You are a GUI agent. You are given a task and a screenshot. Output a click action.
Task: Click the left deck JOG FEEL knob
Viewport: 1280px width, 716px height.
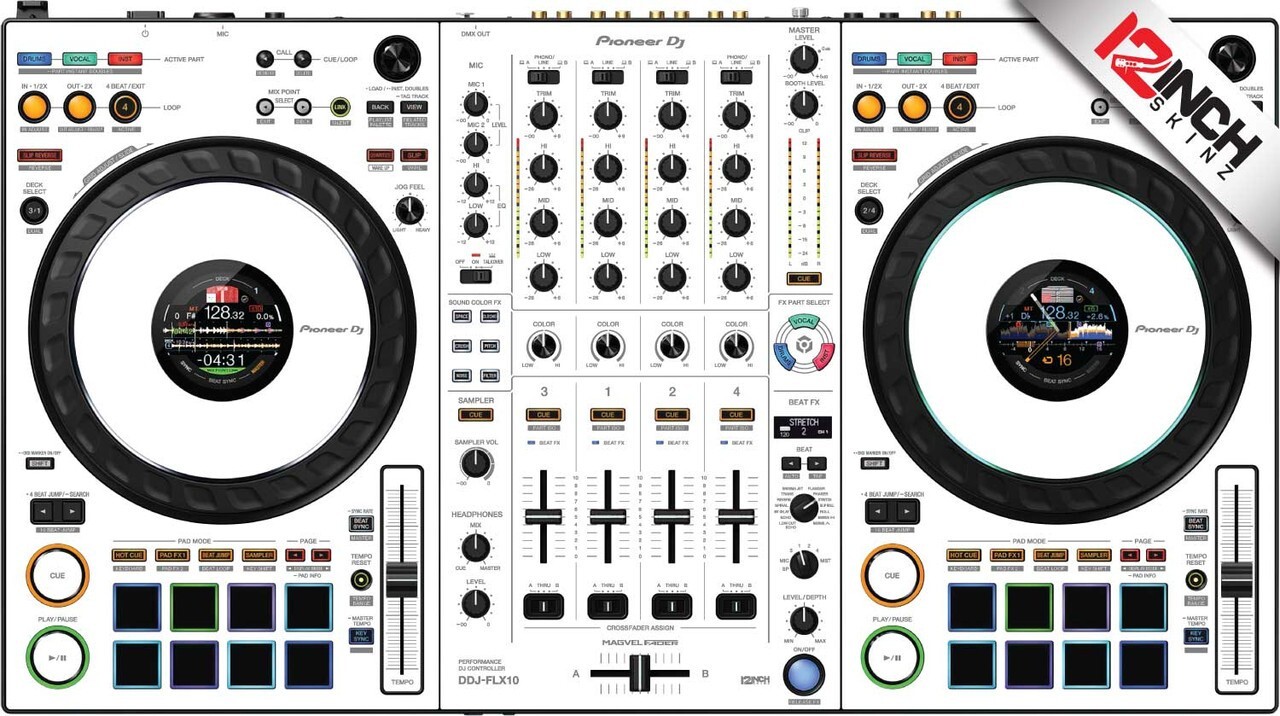[x=409, y=210]
